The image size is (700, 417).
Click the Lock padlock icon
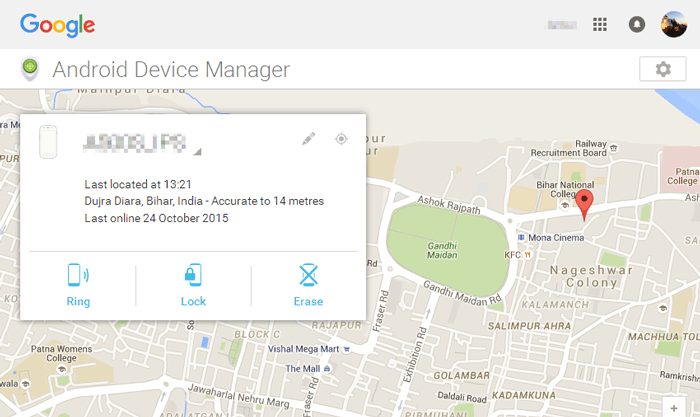click(x=193, y=275)
